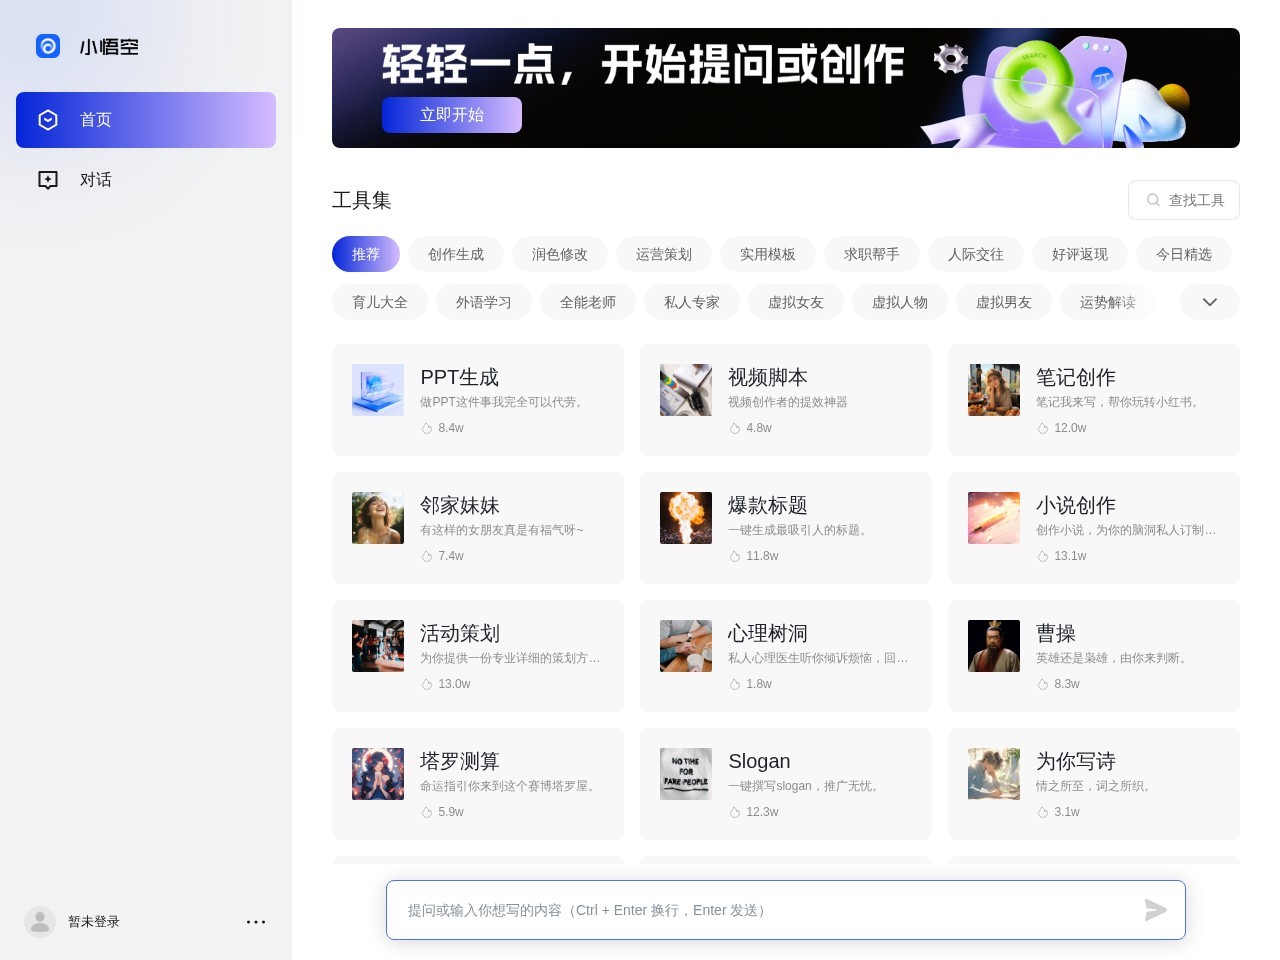
Task: Select the 首页 home icon in sidebar
Action: [x=48, y=119]
